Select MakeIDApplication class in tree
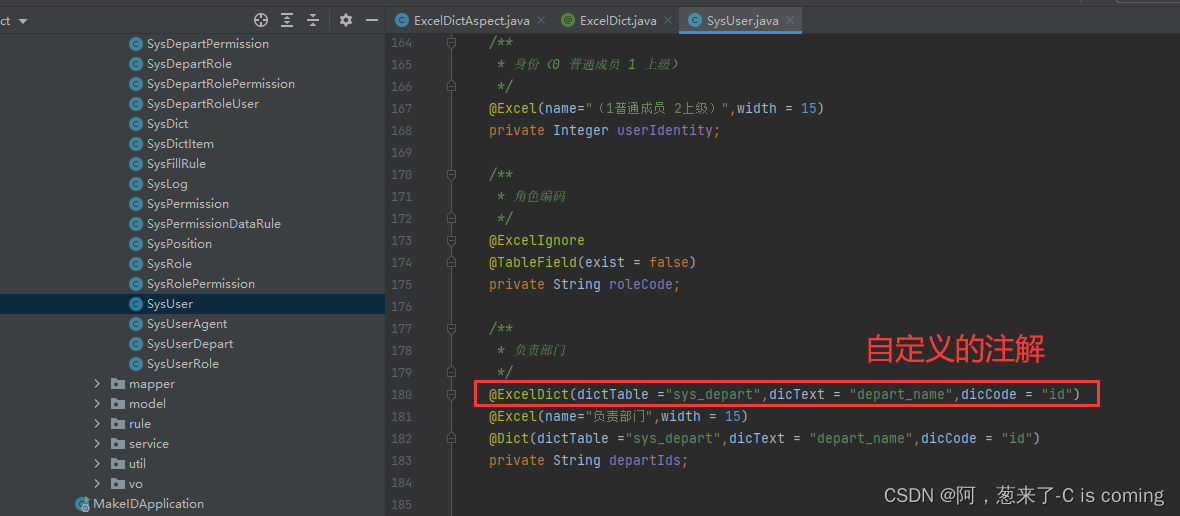The height and width of the screenshot is (516, 1180). click(148, 503)
